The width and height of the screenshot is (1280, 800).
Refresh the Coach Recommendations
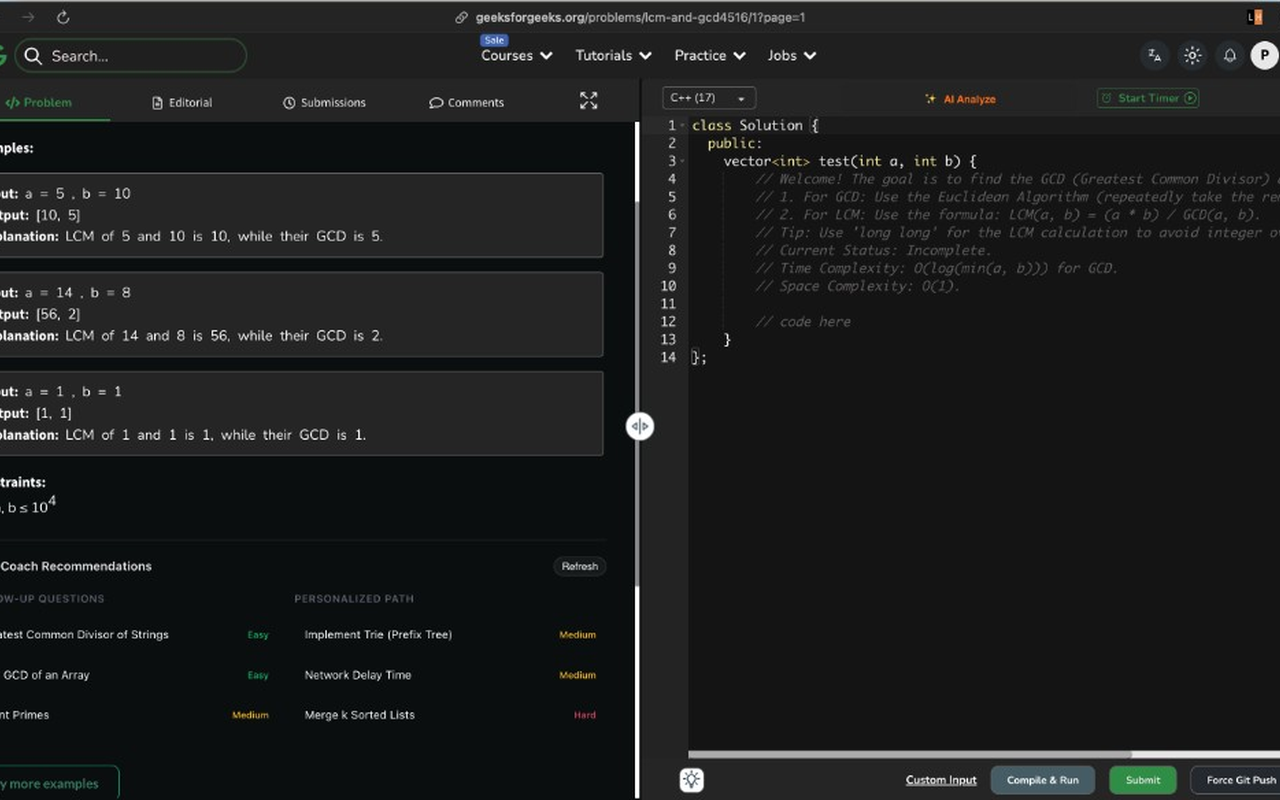coord(580,566)
